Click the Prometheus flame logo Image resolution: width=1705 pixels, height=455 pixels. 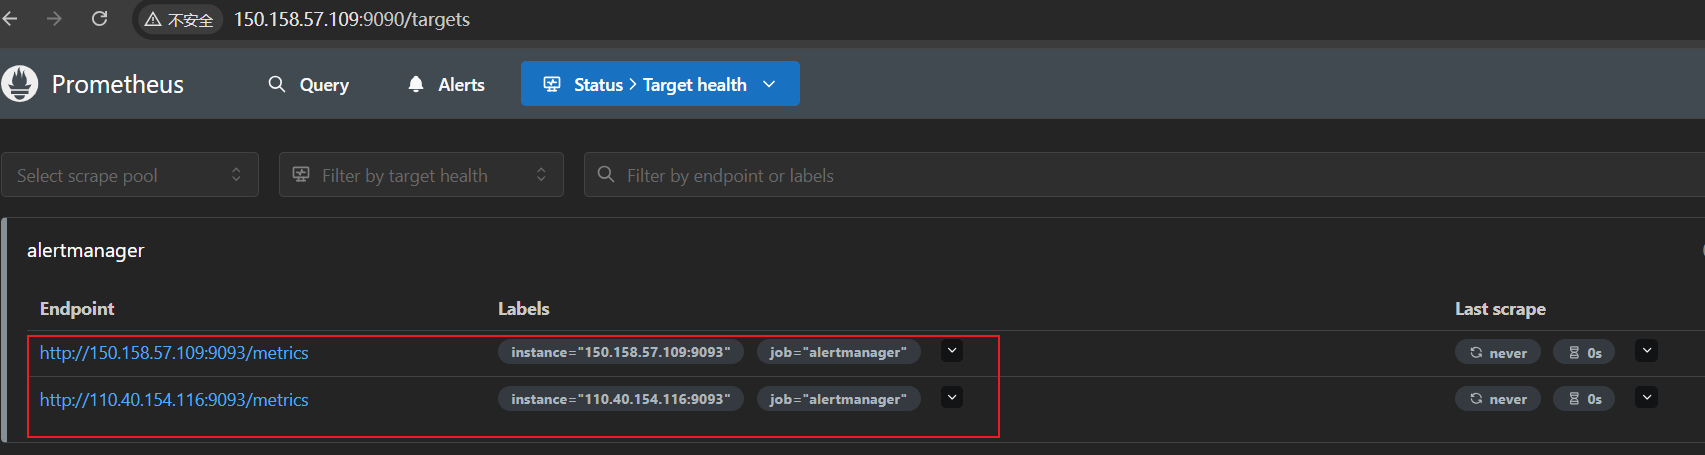coord(20,84)
